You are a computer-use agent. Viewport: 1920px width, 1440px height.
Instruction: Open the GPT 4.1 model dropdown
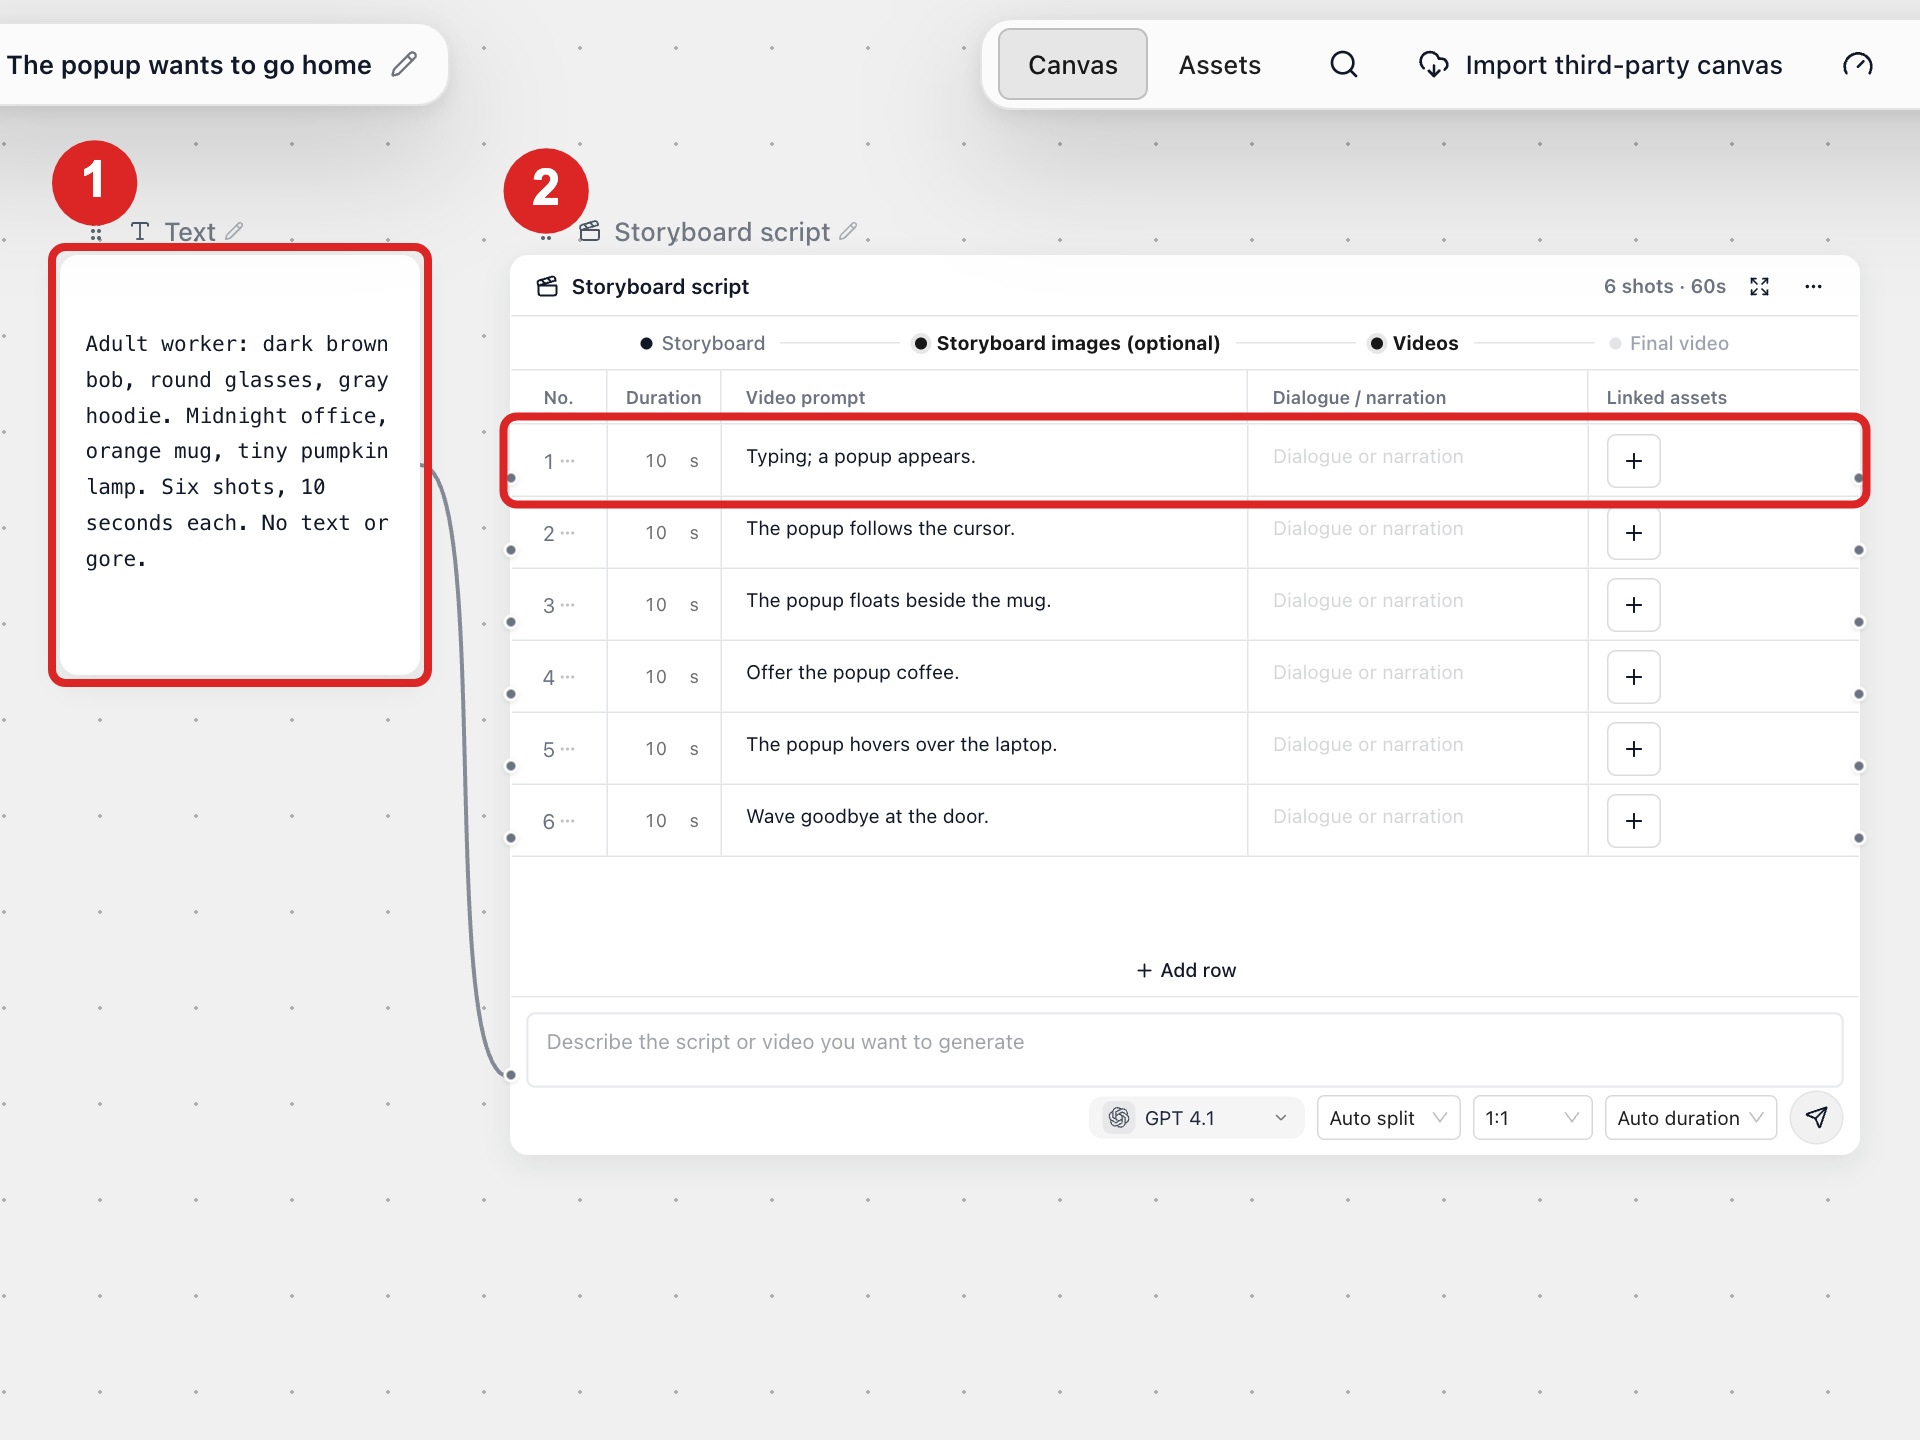pos(1196,1118)
